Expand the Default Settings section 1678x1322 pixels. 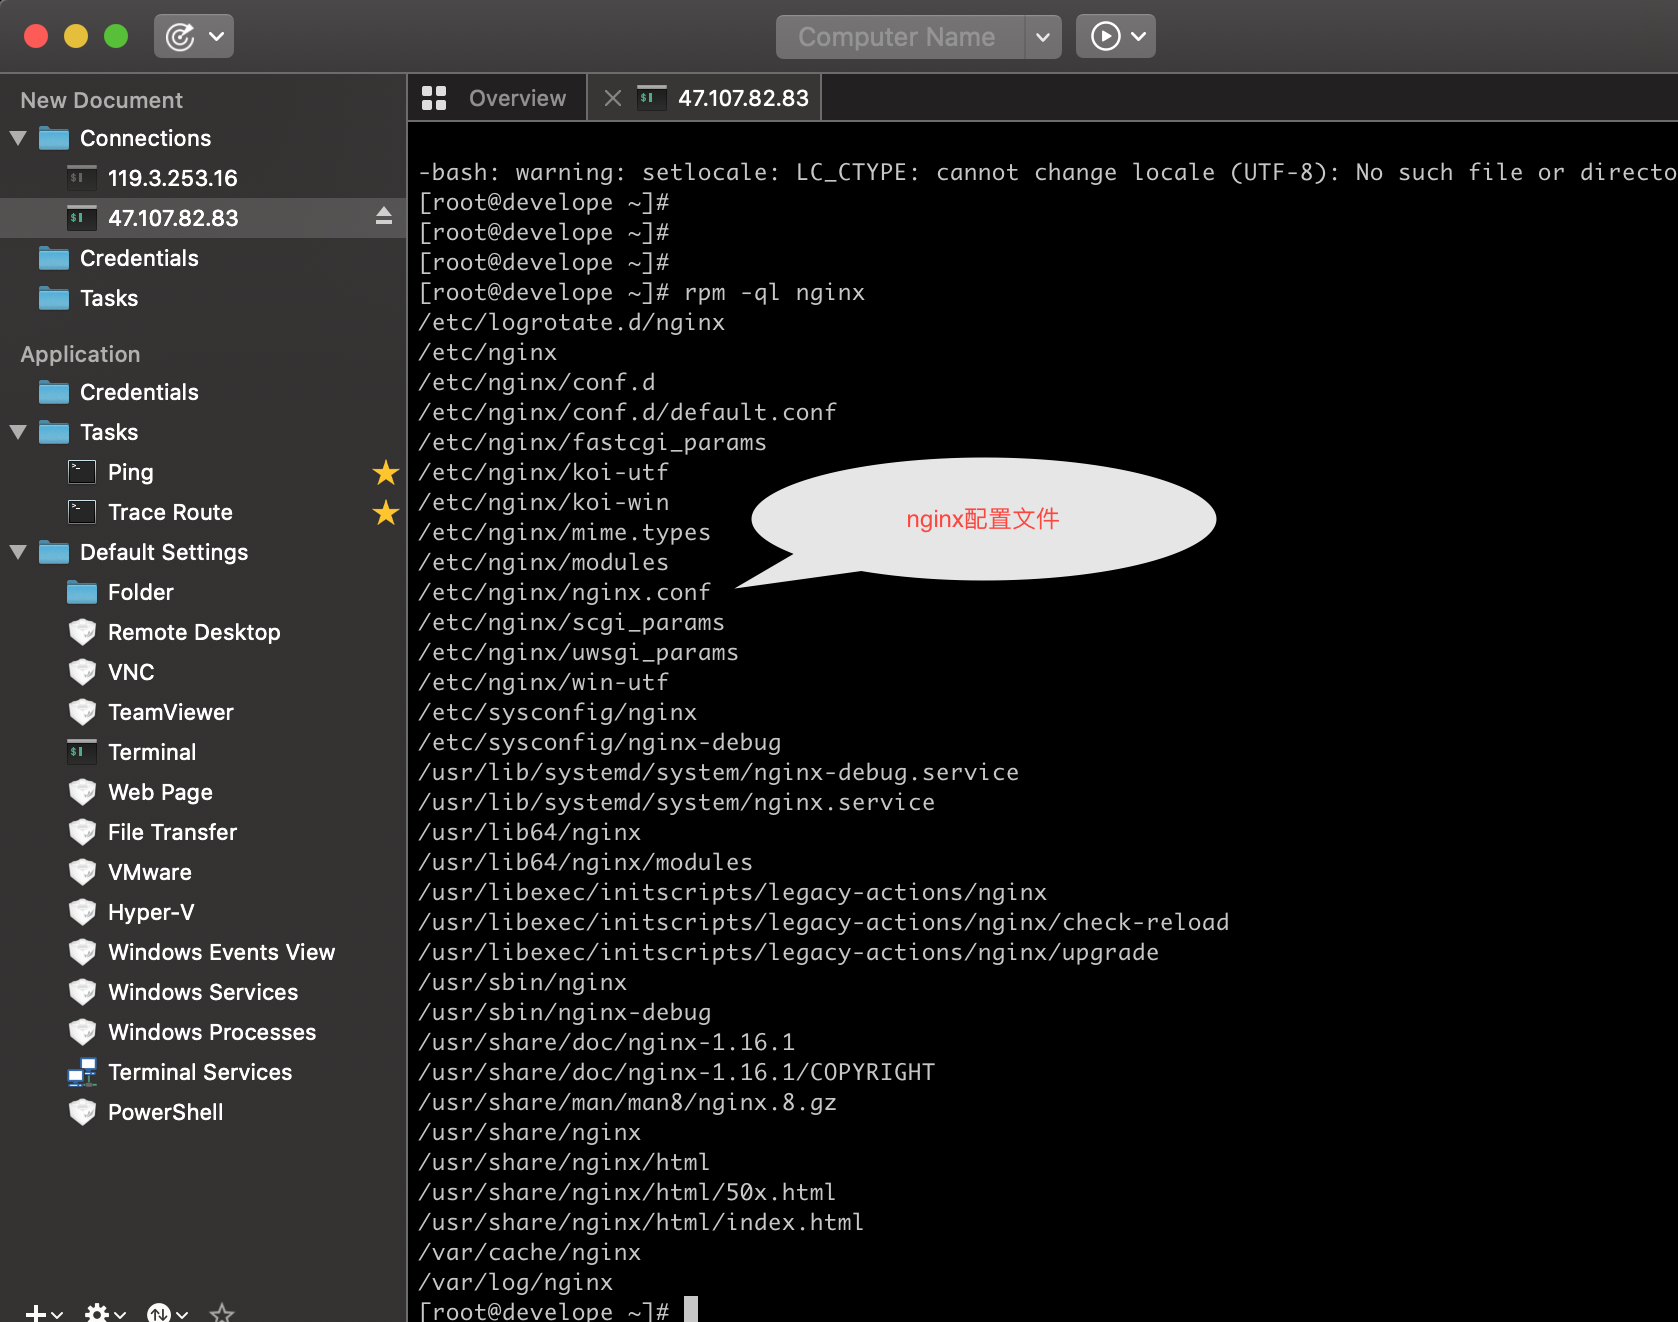17,552
